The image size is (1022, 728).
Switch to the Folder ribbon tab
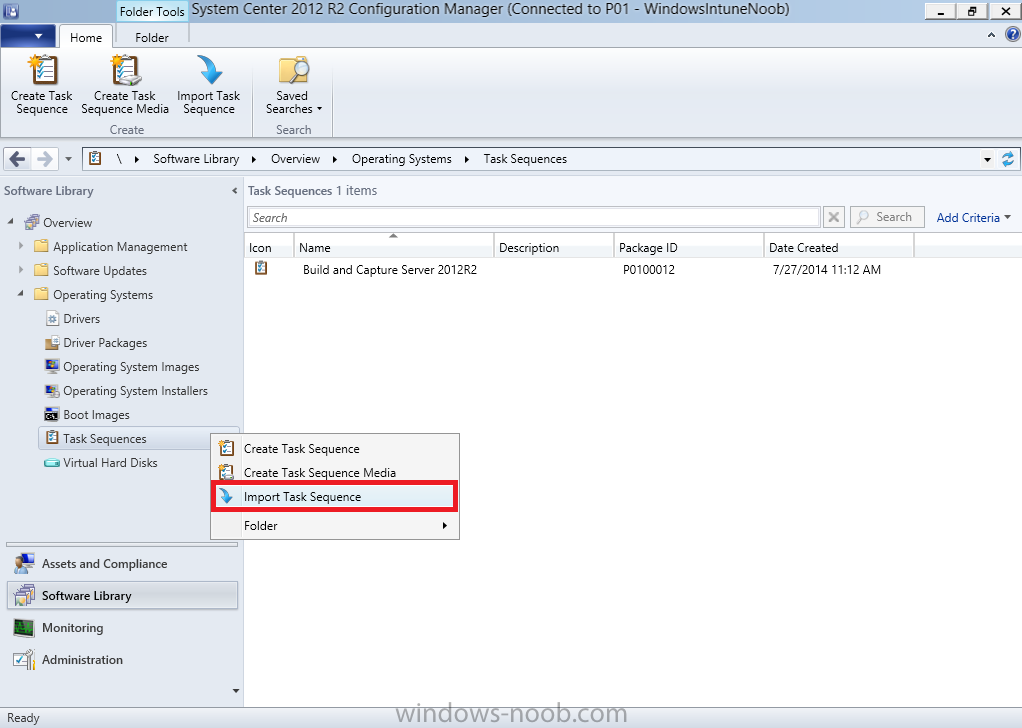152,37
